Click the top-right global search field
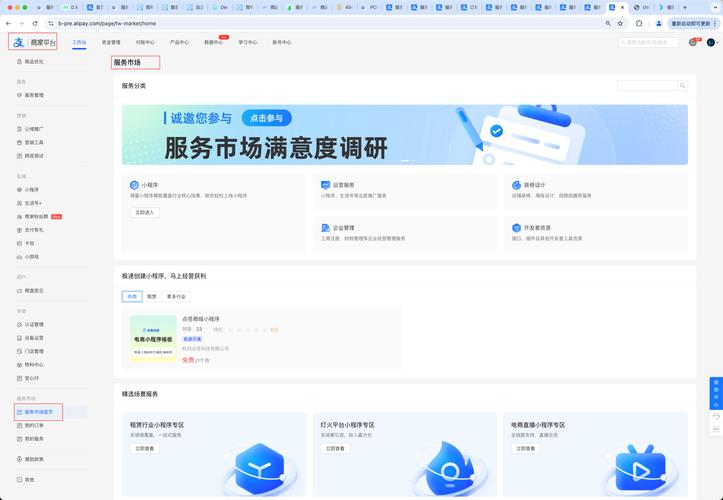This screenshot has height=500, width=723. (x=648, y=42)
